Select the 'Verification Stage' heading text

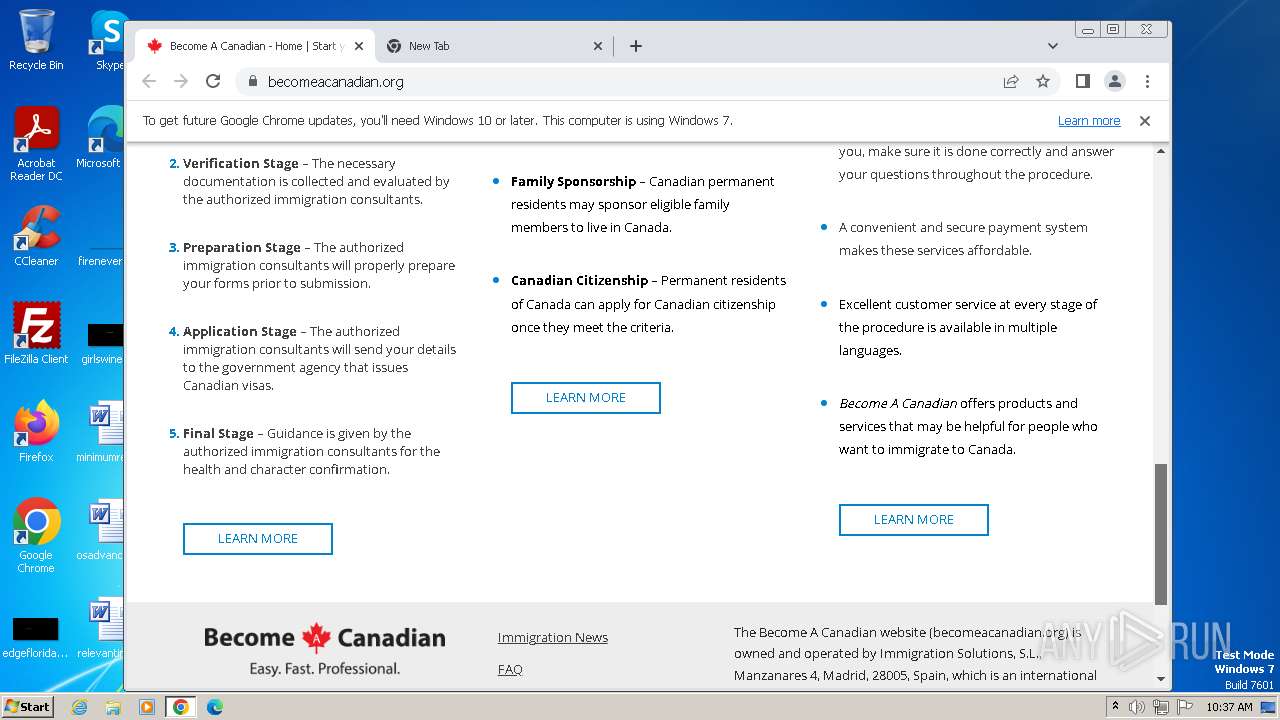pyautogui.click(x=240, y=163)
